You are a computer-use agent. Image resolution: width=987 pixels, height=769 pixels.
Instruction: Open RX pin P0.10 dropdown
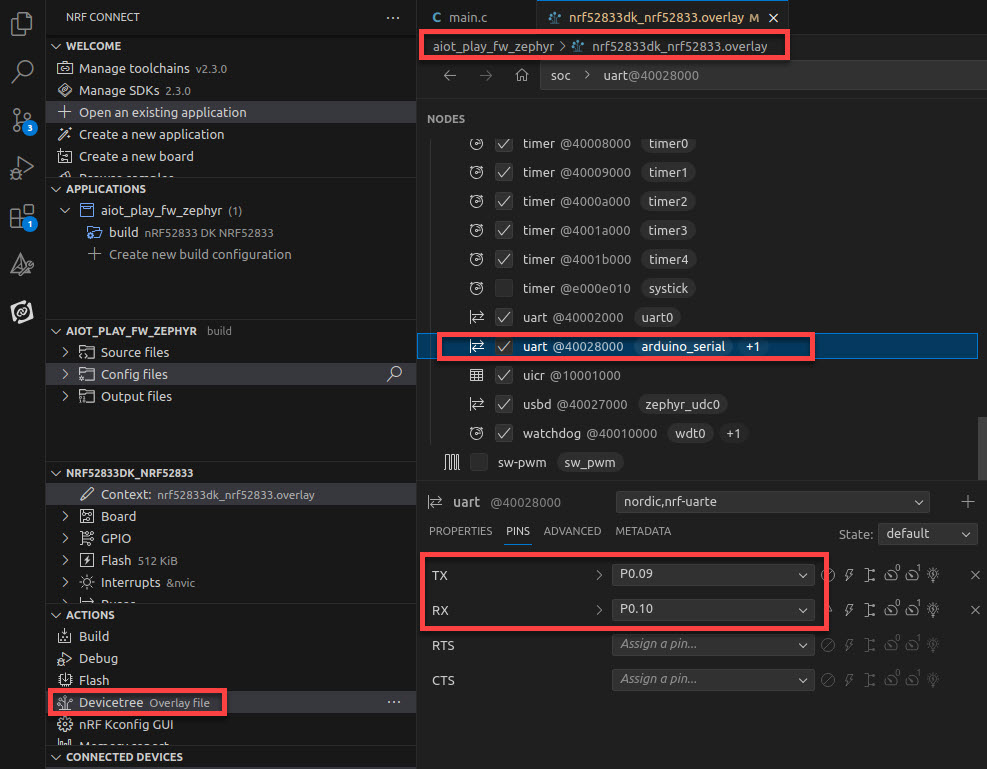tap(713, 609)
